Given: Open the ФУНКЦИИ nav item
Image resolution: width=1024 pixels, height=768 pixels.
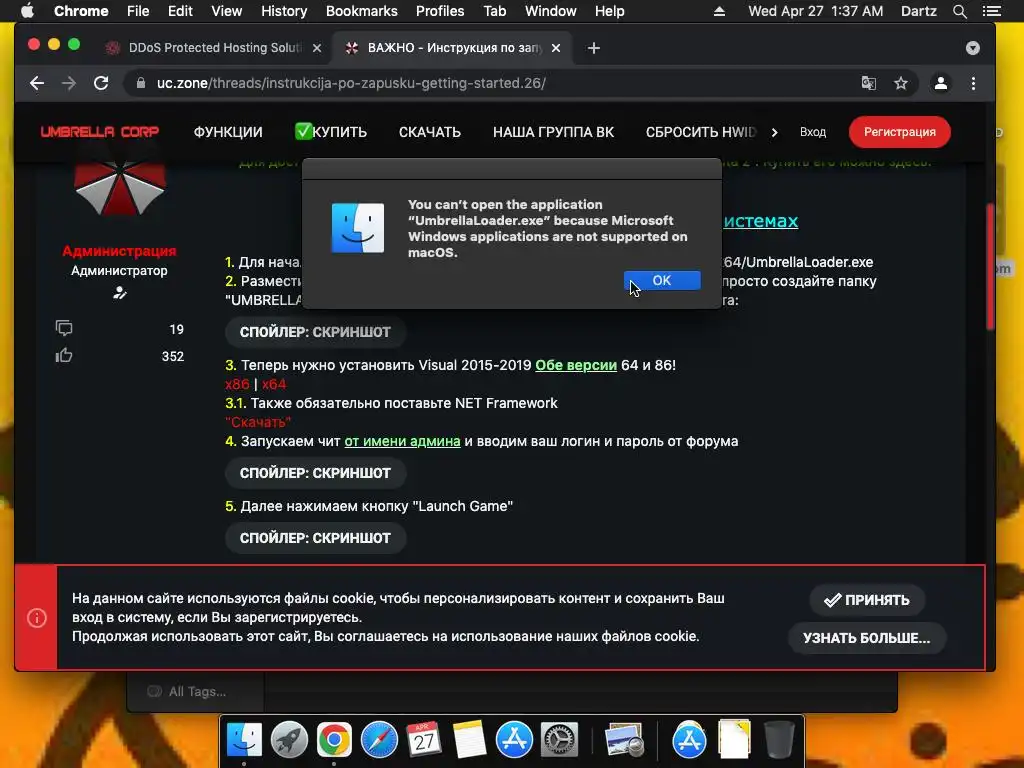Looking at the screenshot, I should tap(228, 132).
